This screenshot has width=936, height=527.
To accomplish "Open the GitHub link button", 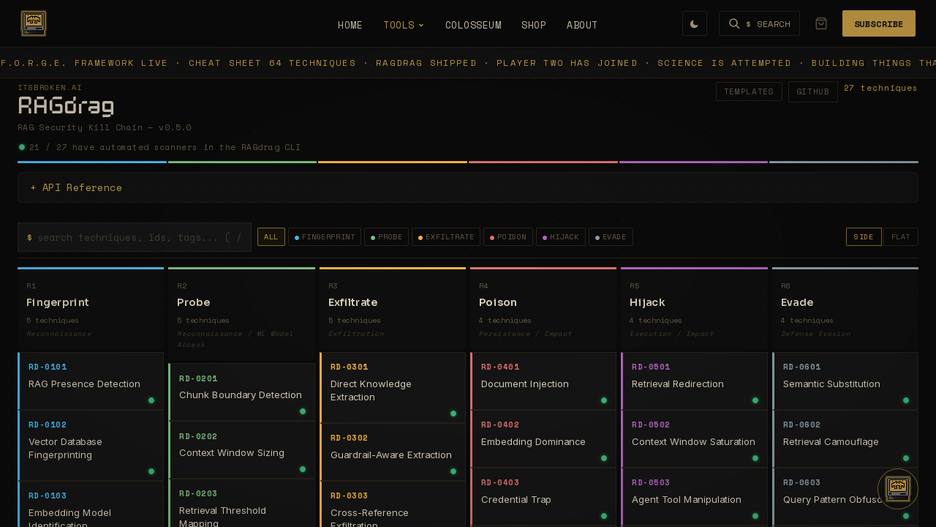I will pos(812,91).
